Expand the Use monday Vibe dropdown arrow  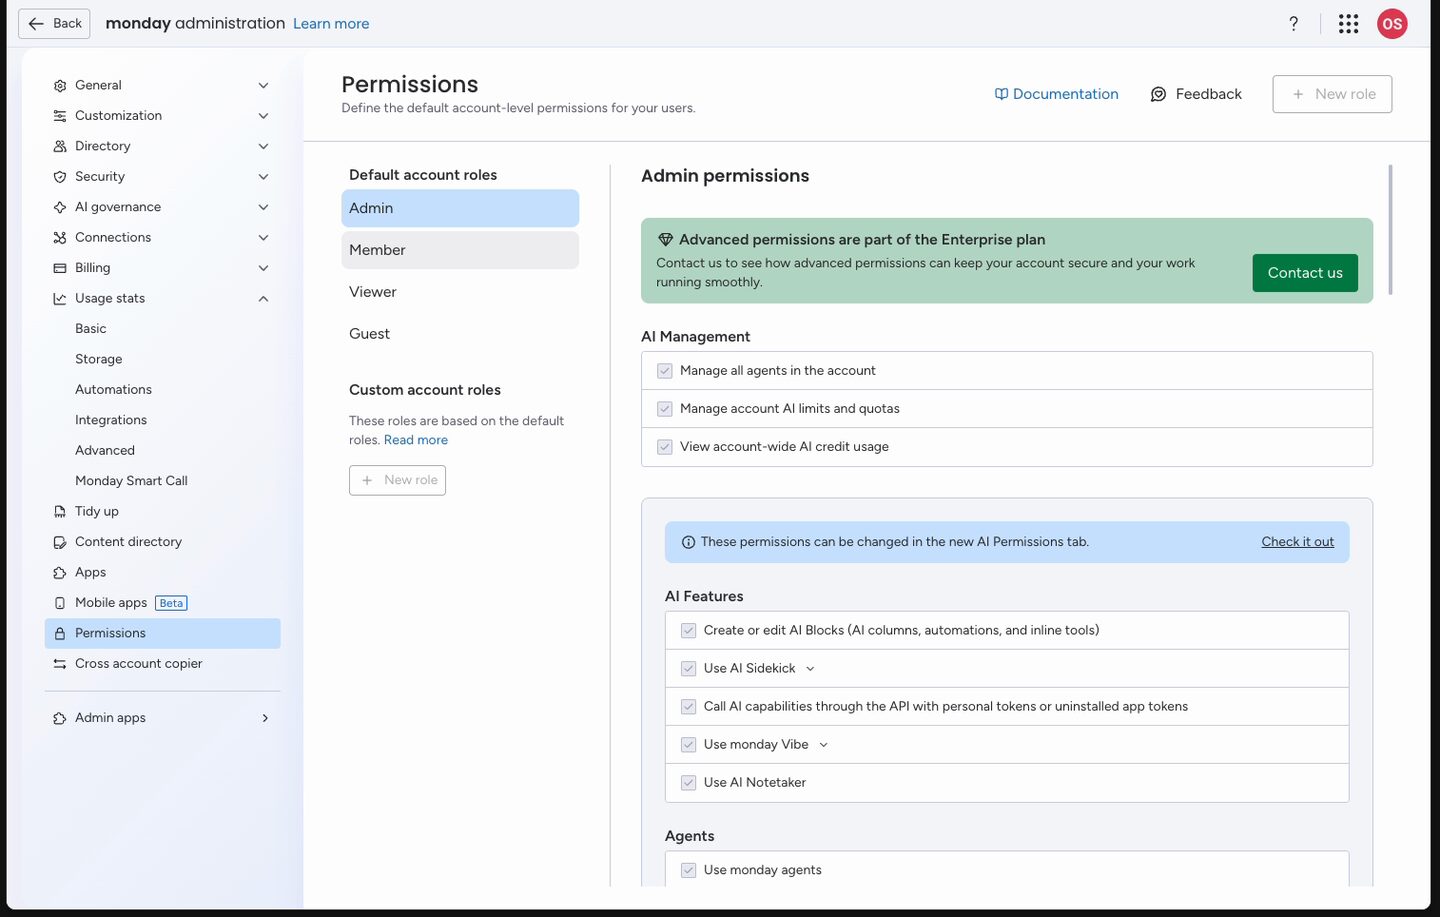[823, 745]
